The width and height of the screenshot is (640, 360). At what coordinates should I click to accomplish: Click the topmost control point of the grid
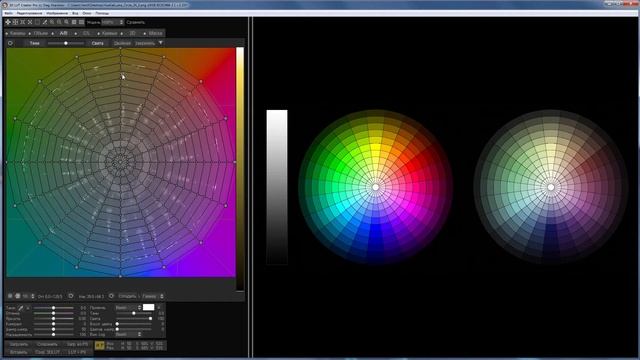point(120,48)
